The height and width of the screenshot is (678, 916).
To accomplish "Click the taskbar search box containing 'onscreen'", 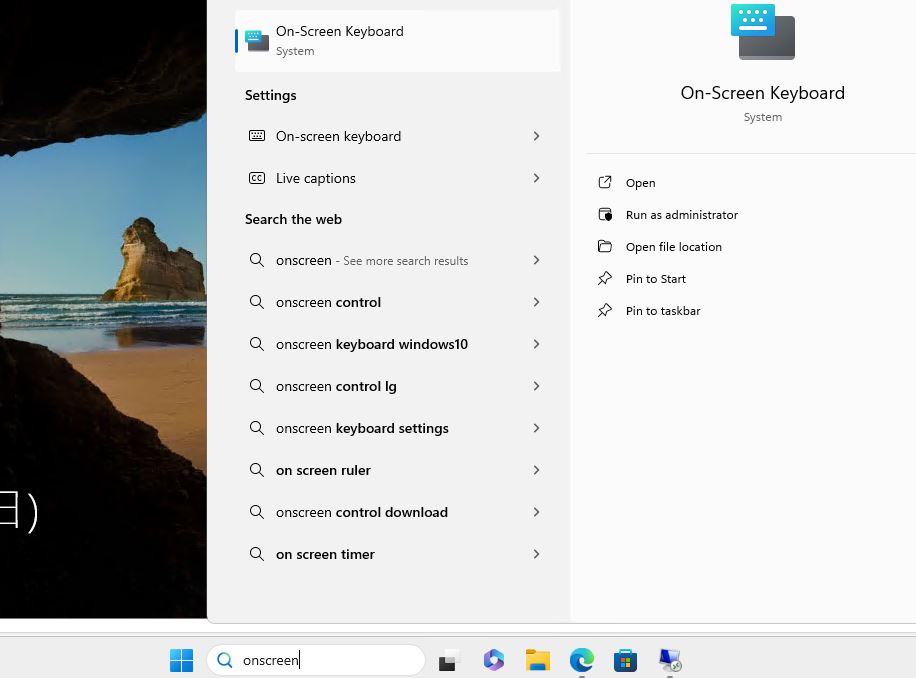I will [315, 660].
